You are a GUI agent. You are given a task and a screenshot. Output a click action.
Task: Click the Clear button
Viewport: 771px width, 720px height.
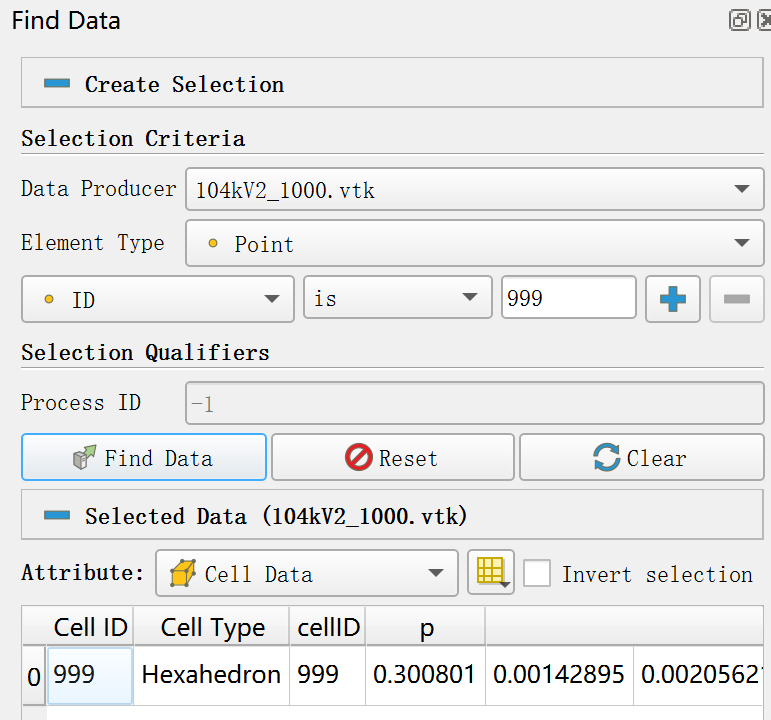point(641,458)
